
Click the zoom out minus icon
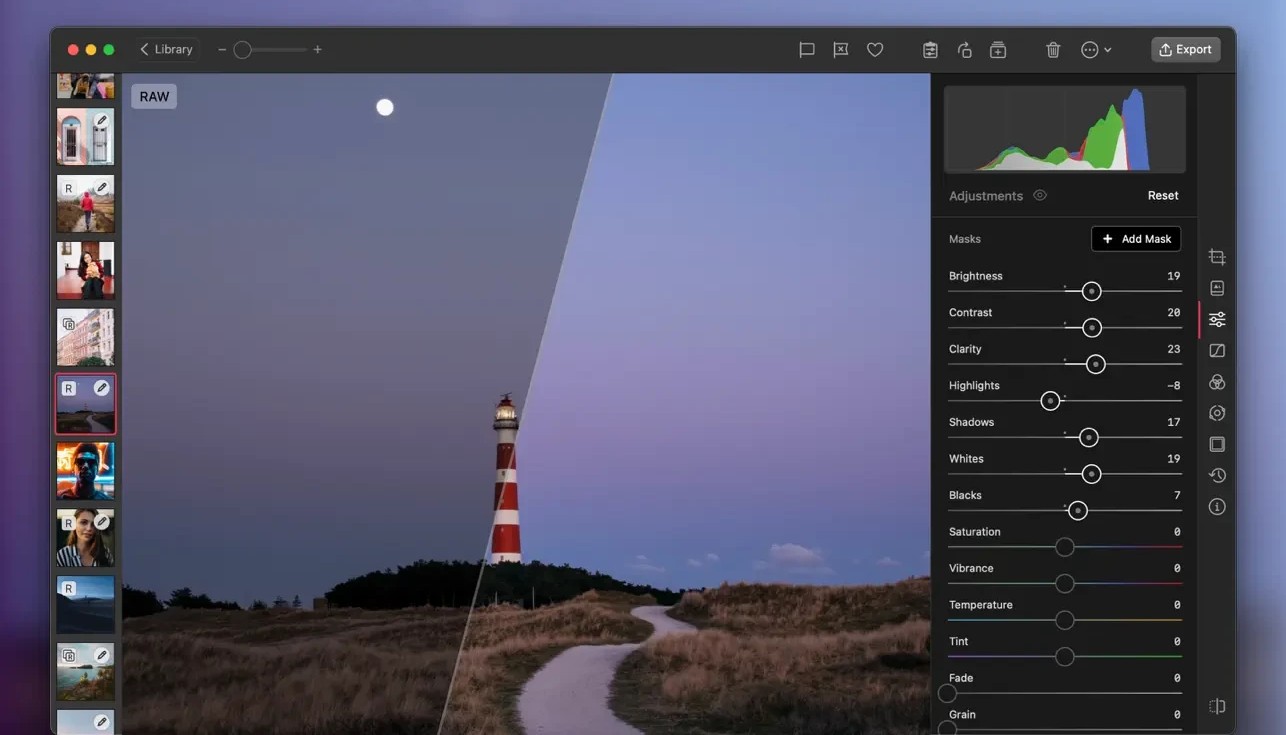pos(222,49)
